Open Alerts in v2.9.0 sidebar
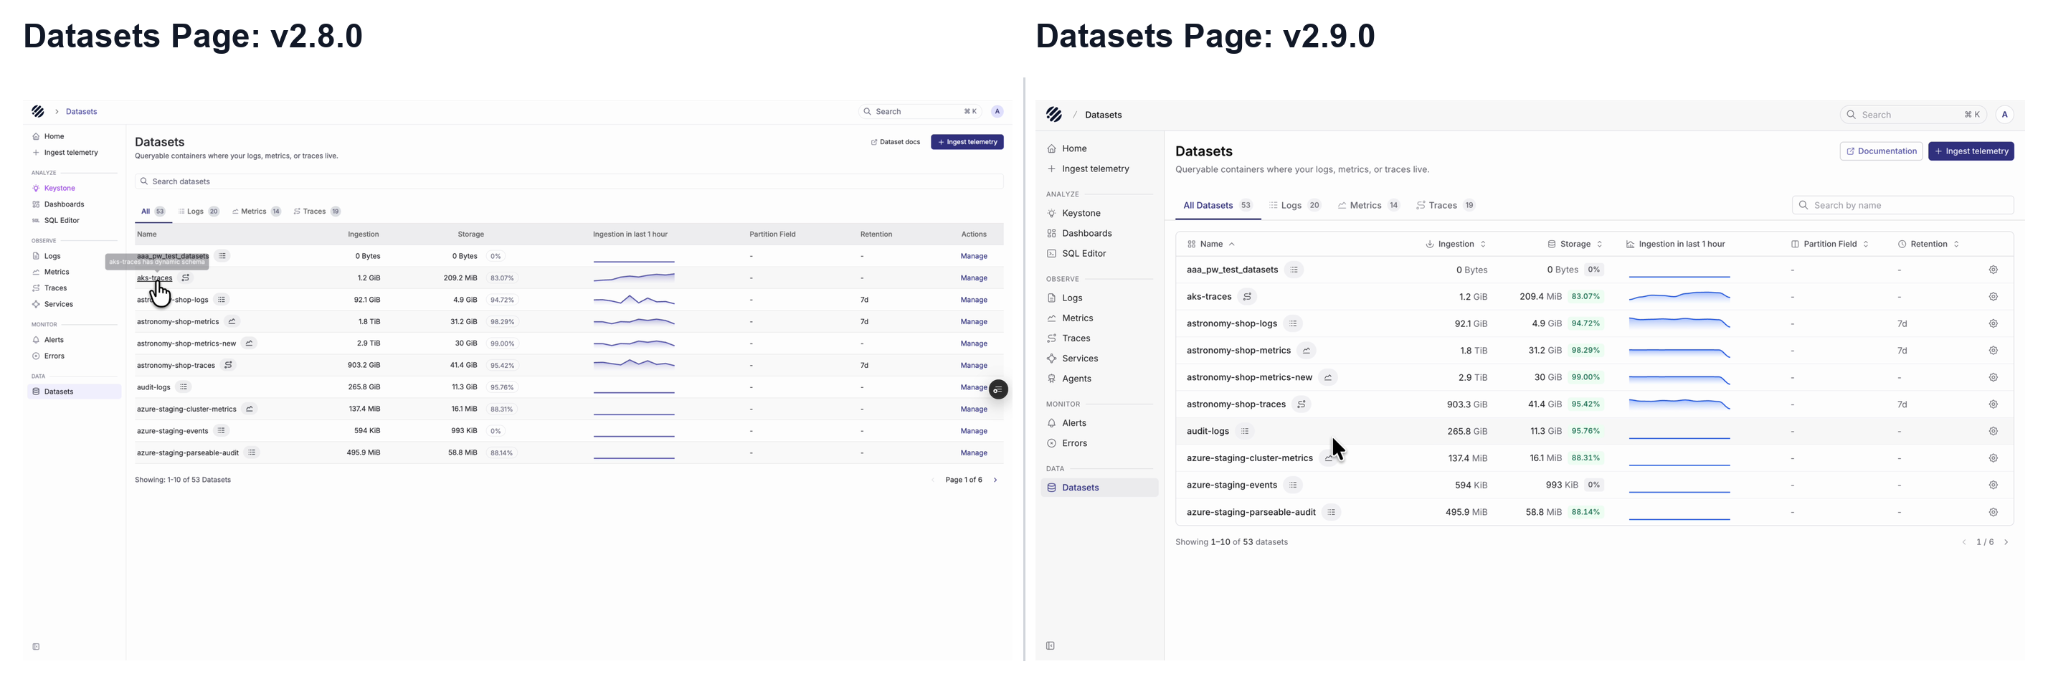Viewport: 2048px width, 683px height. (1074, 423)
